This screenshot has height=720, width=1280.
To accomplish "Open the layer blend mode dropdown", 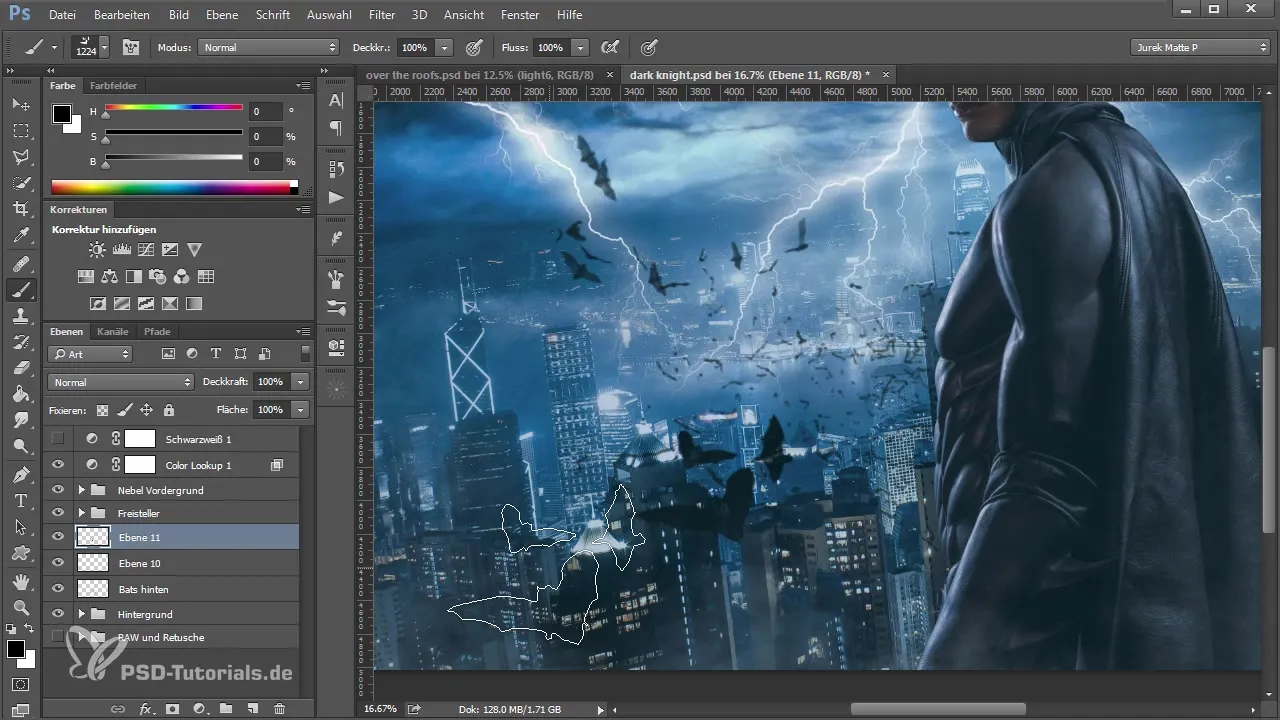I will tap(120, 382).
